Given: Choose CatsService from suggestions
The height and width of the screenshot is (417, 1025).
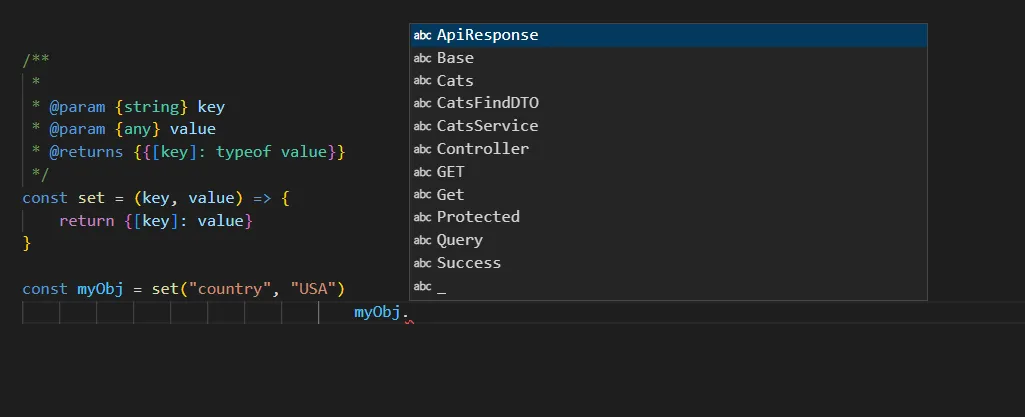Looking at the screenshot, I should tap(487, 126).
